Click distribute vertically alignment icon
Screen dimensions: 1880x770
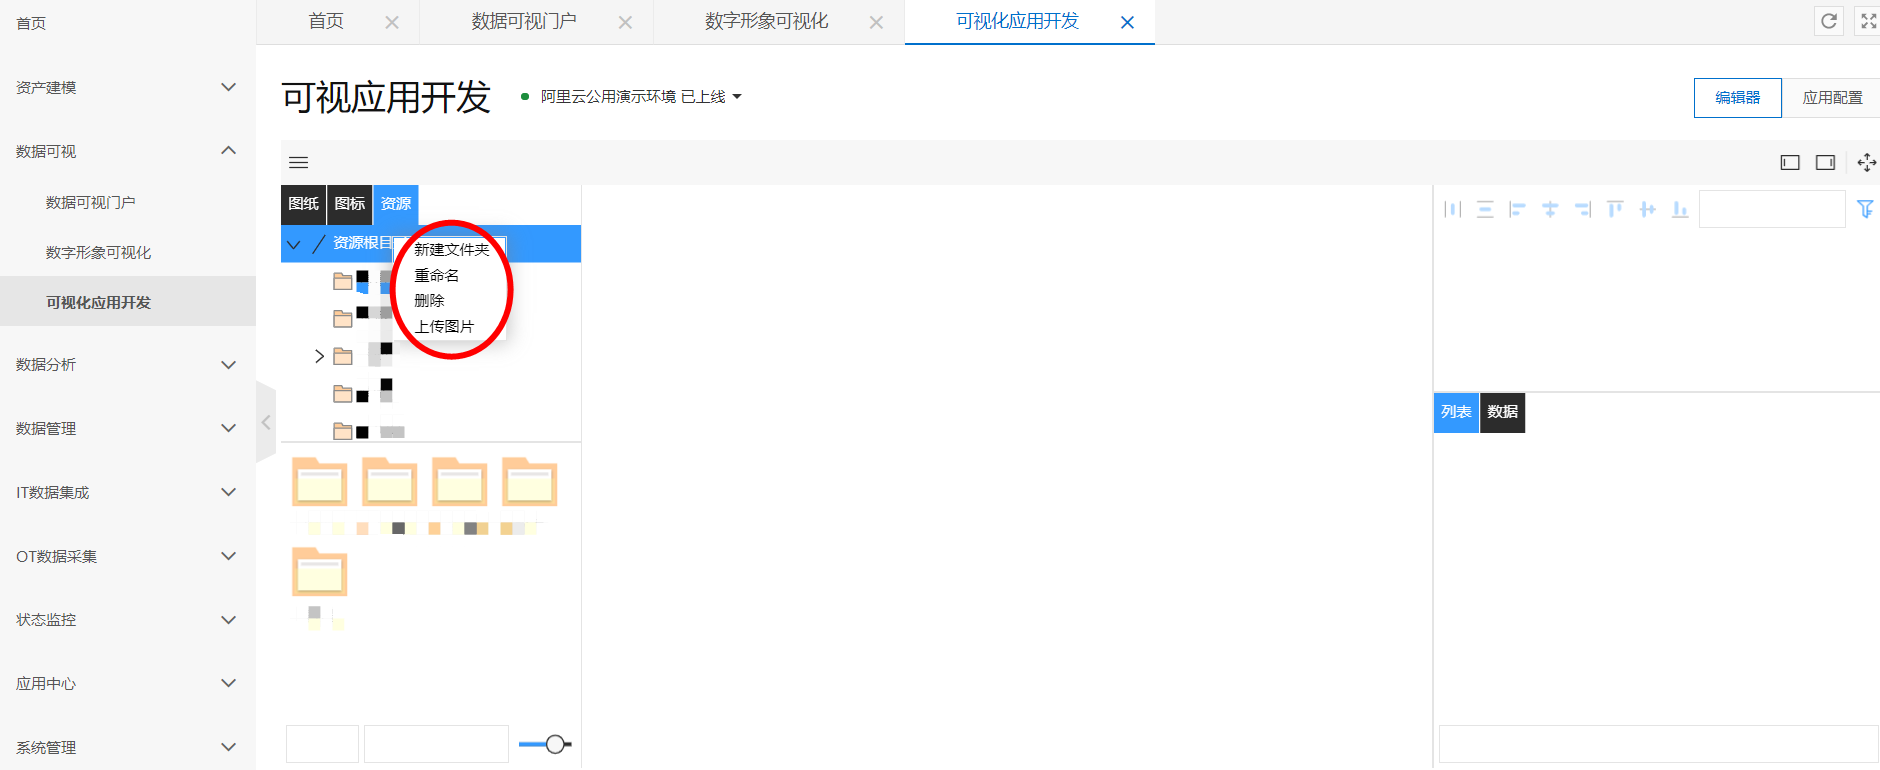tap(1485, 209)
